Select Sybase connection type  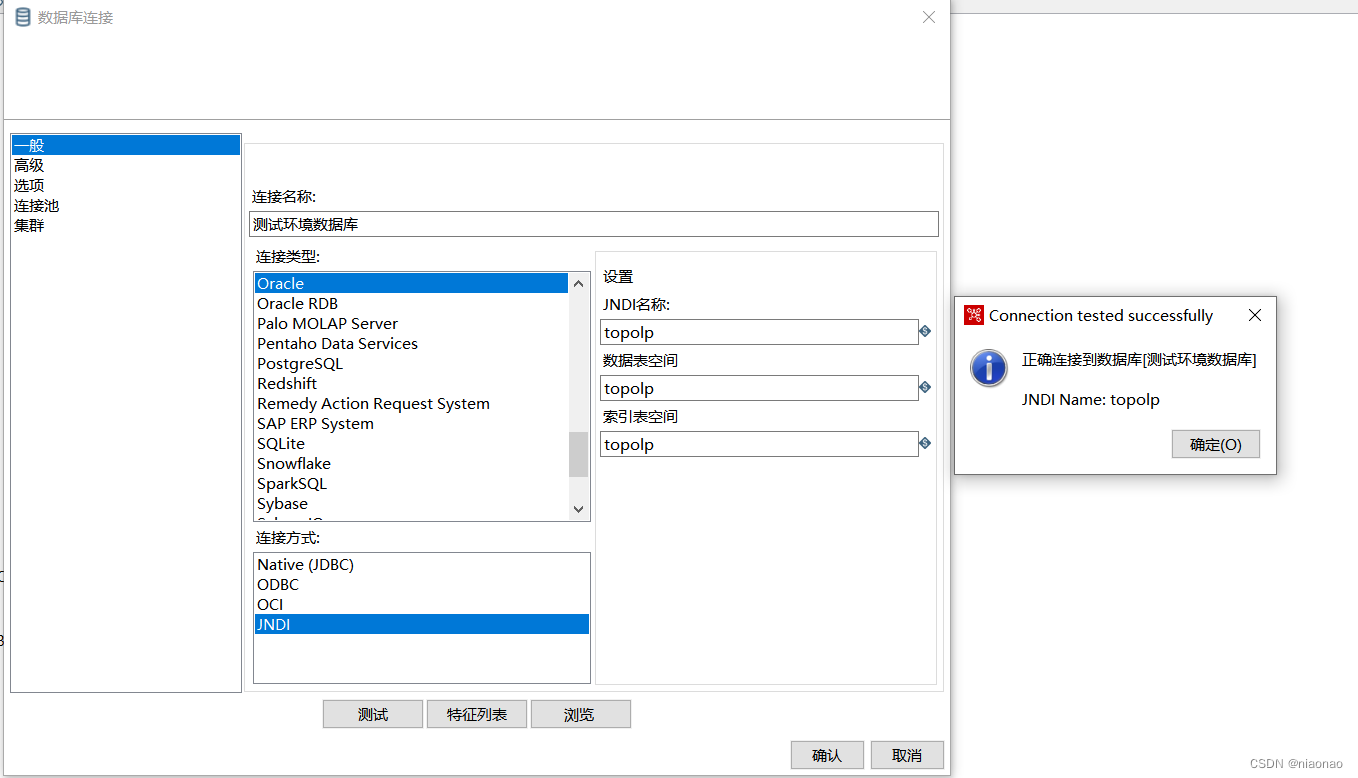click(411, 503)
